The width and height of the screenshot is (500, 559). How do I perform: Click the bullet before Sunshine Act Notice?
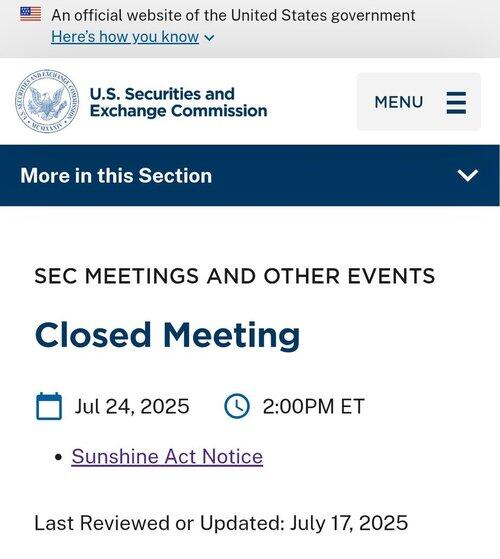(59, 457)
